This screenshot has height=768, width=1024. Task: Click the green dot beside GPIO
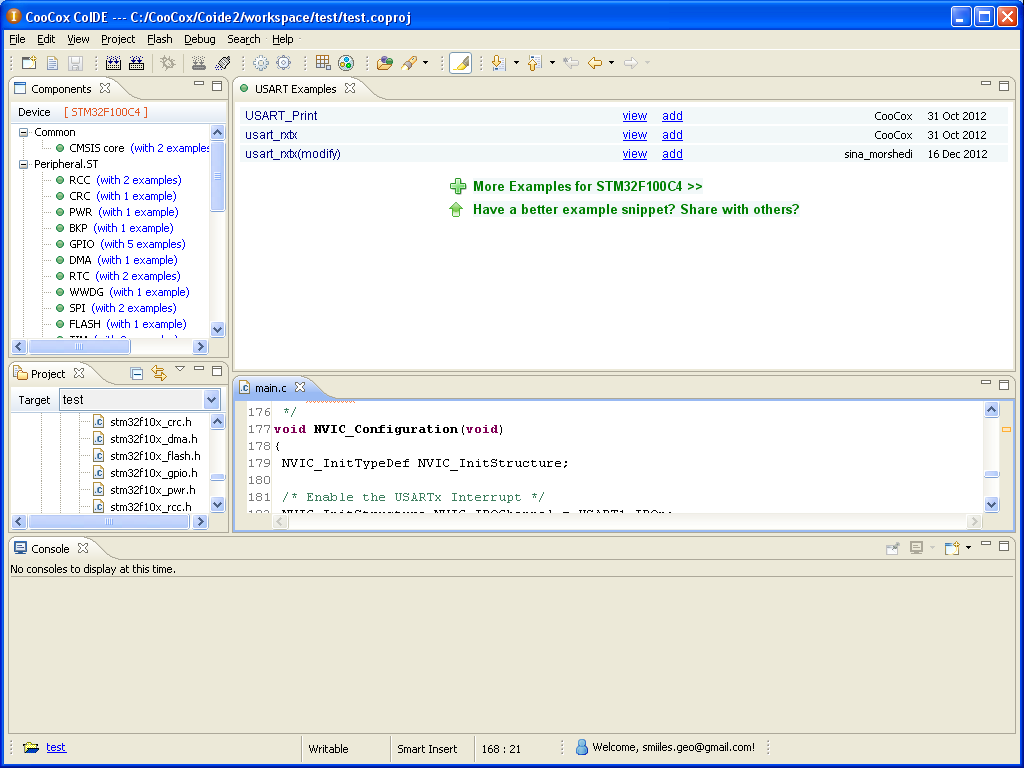click(x=60, y=244)
